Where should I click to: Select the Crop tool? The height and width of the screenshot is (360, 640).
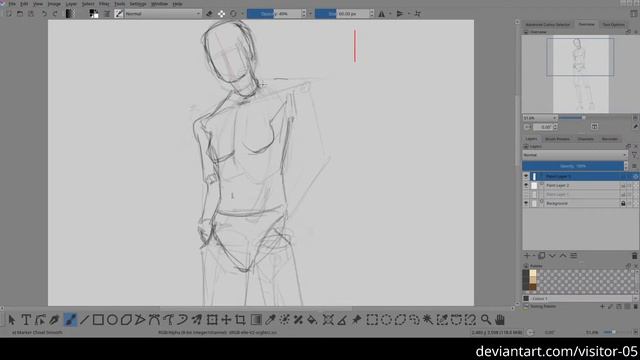tap(240, 320)
